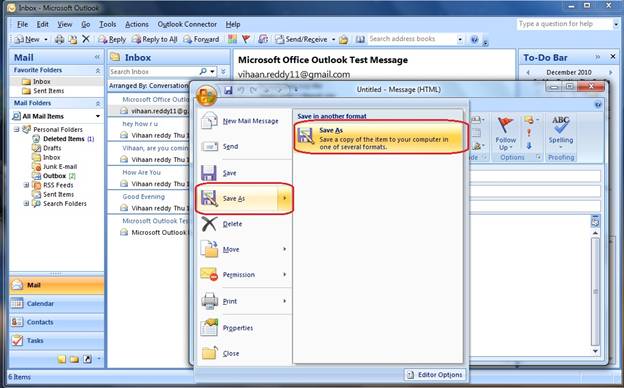Open the All Mail Items dropdown
The height and width of the screenshot is (388, 624).
(98, 116)
